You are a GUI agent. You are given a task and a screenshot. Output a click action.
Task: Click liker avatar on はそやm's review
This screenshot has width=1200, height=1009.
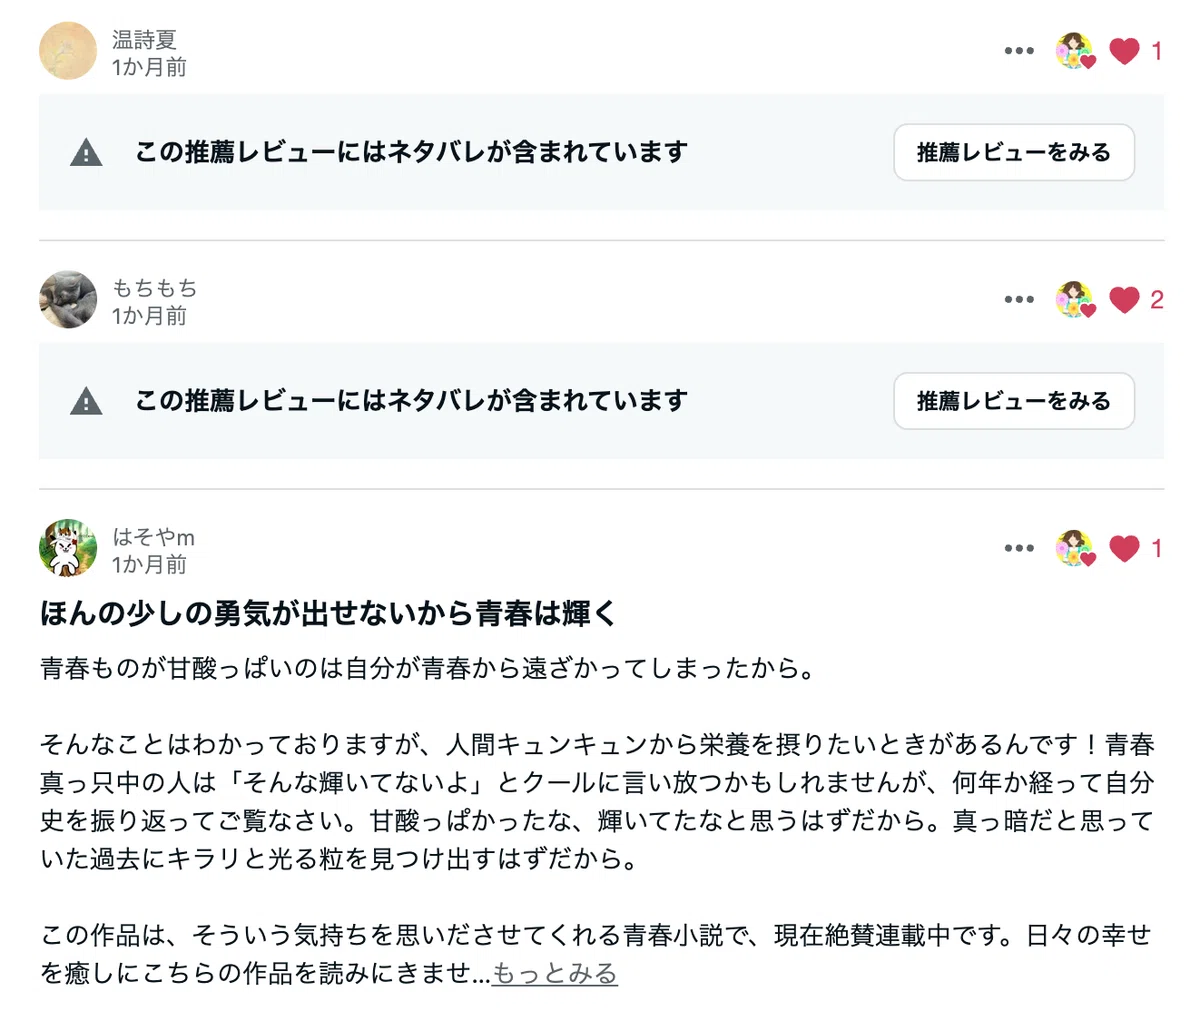click(1075, 548)
